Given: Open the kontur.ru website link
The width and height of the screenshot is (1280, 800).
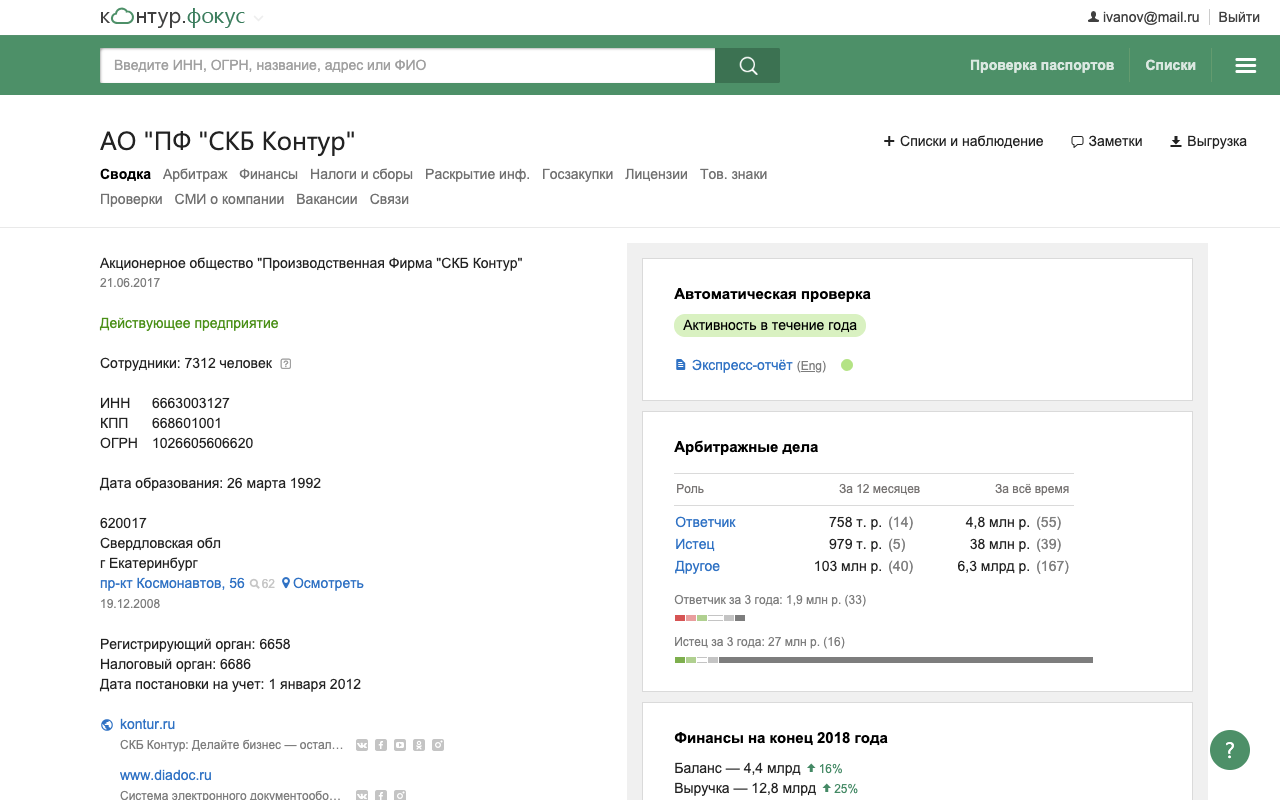Looking at the screenshot, I should pos(147,724).
